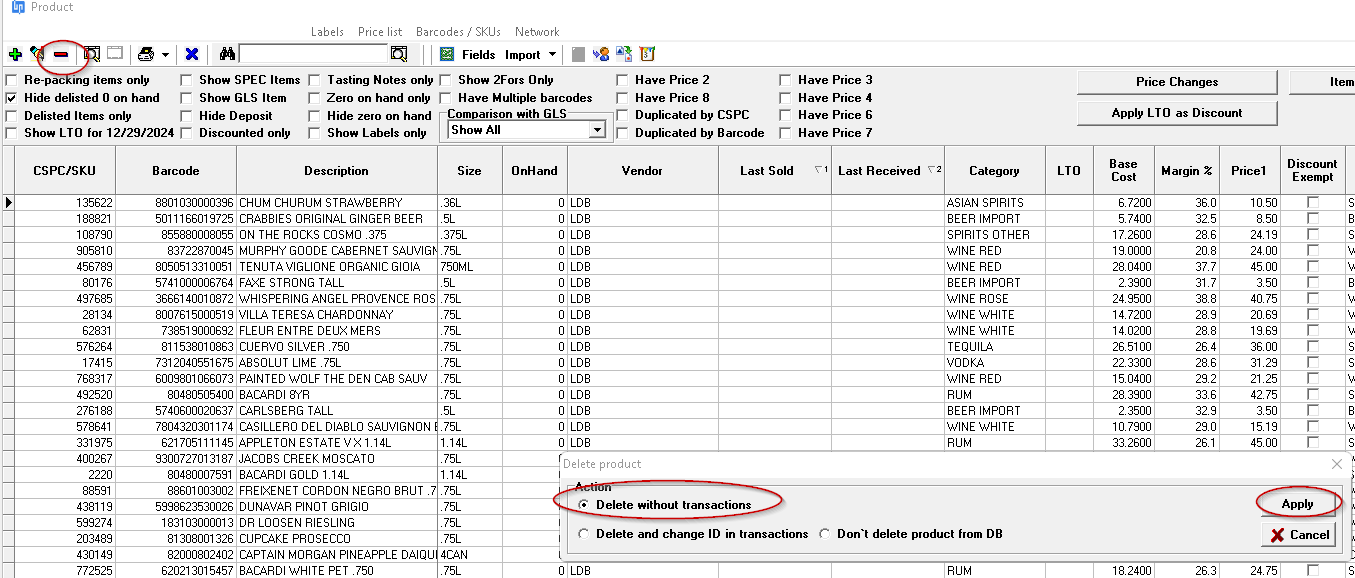Click the Product window app icon
Image resolution: width=1355 pixels, height=578 pixels.
coord(16,7)
